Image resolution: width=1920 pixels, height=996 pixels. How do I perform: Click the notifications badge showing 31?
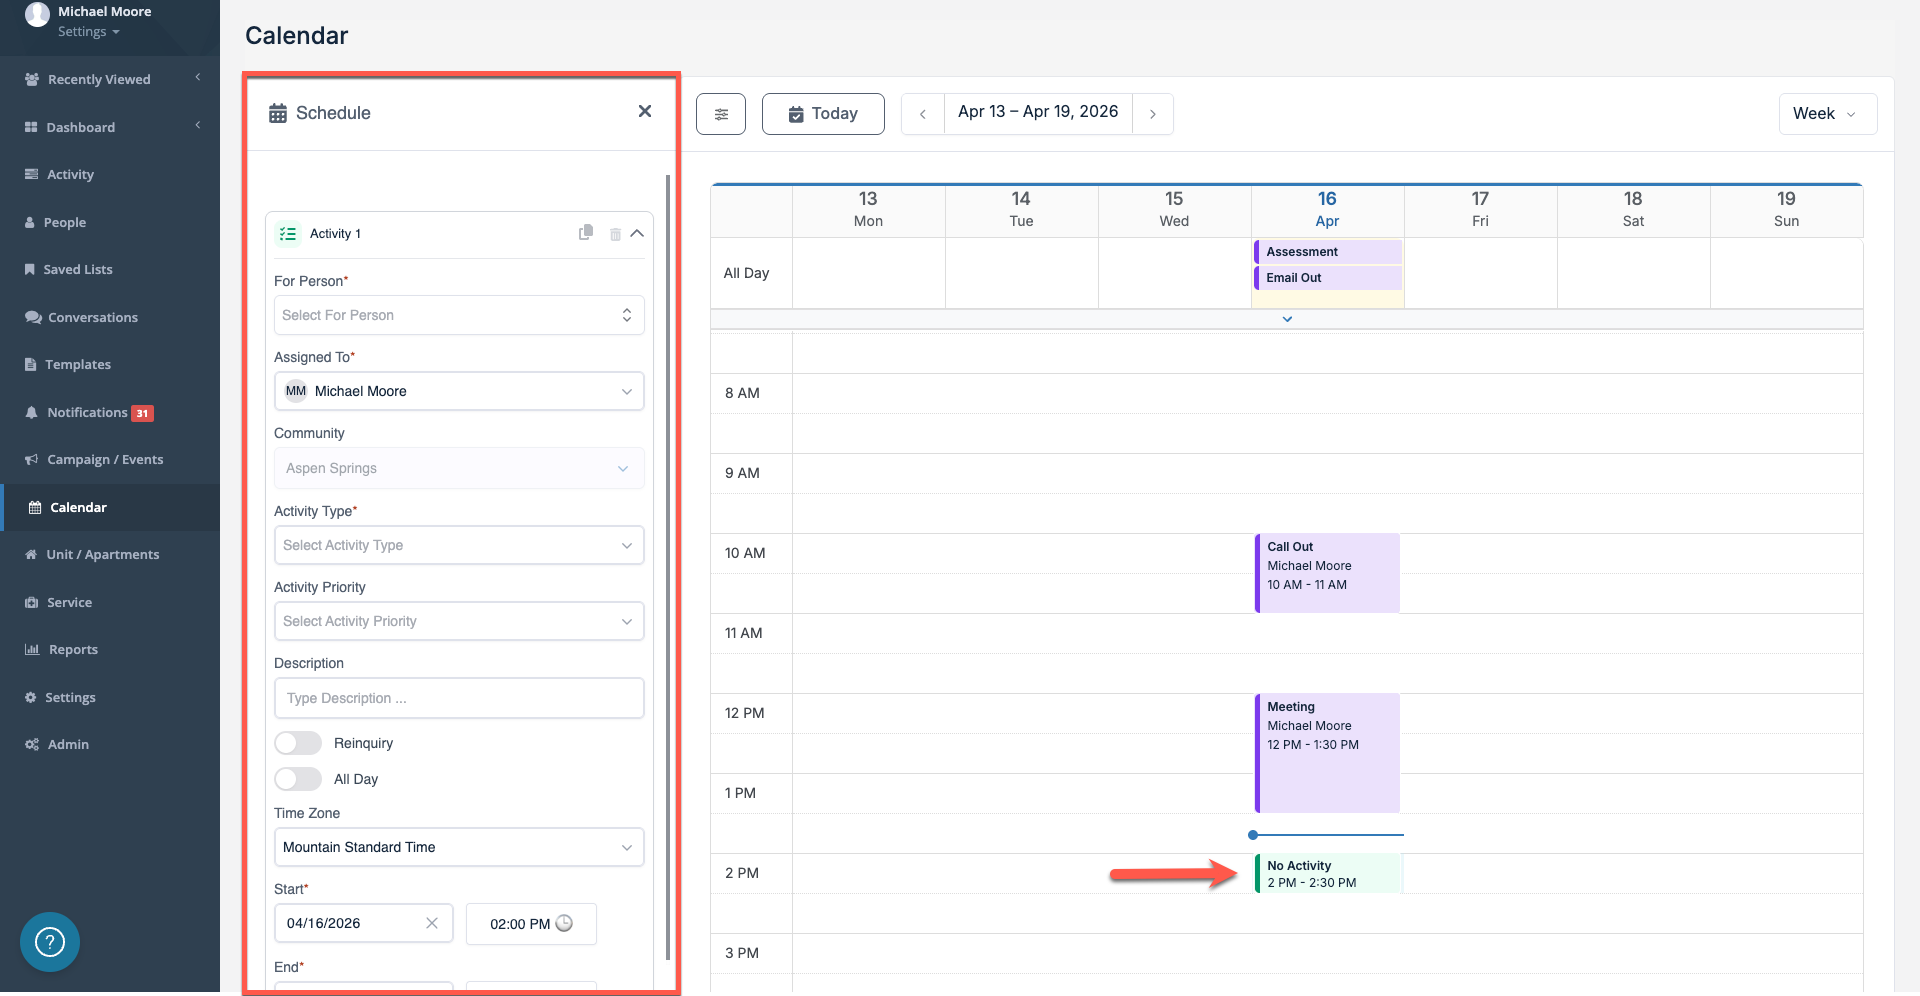click(142, 413)
